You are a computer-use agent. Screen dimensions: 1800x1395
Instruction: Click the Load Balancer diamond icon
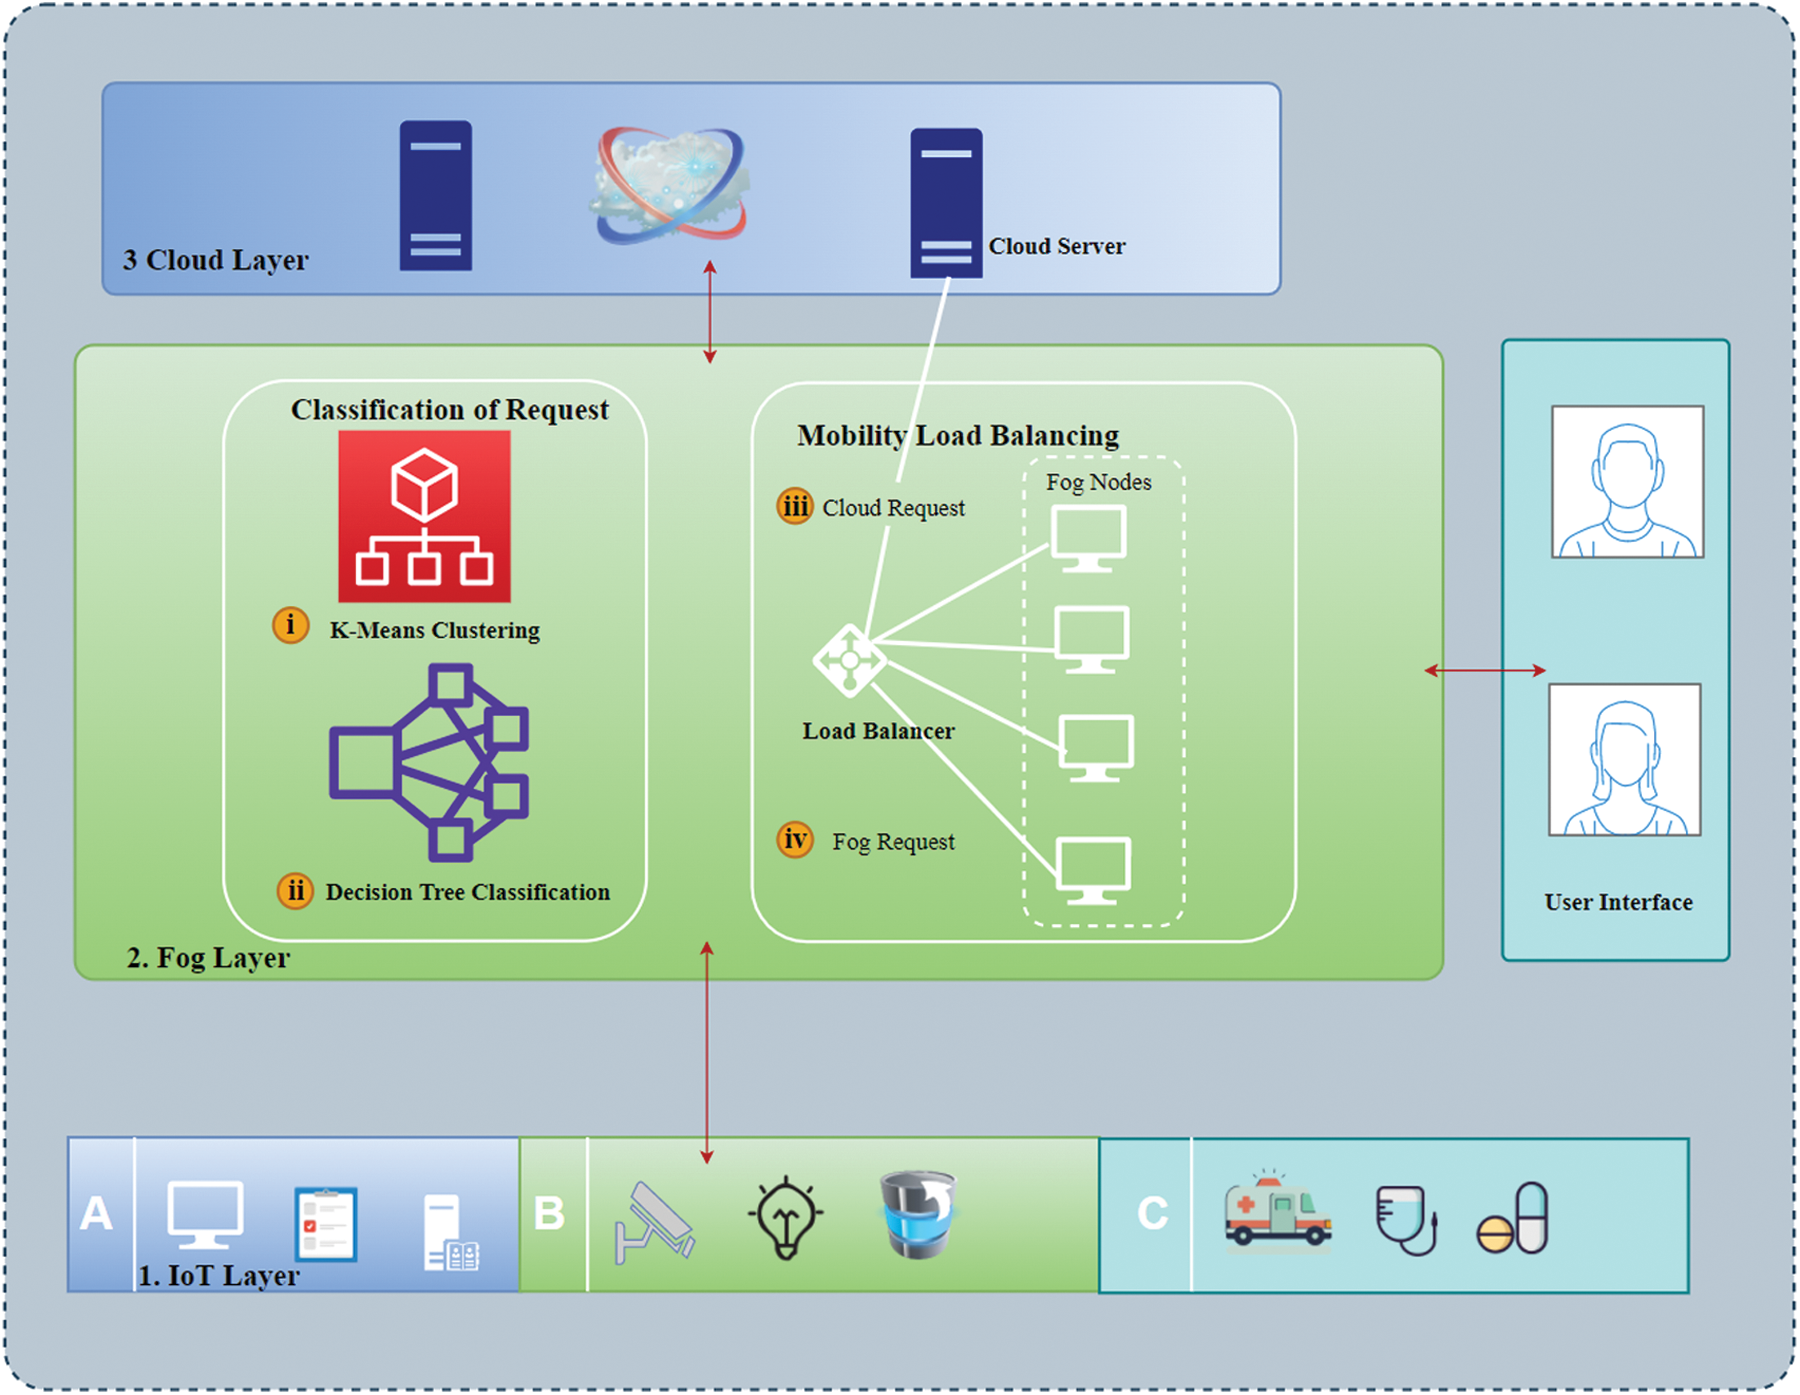pyautogui.click(x=849, y=660)
